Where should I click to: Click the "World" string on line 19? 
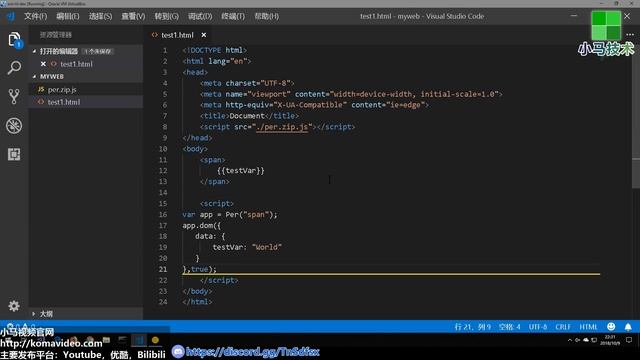click(x=267, y=247)
